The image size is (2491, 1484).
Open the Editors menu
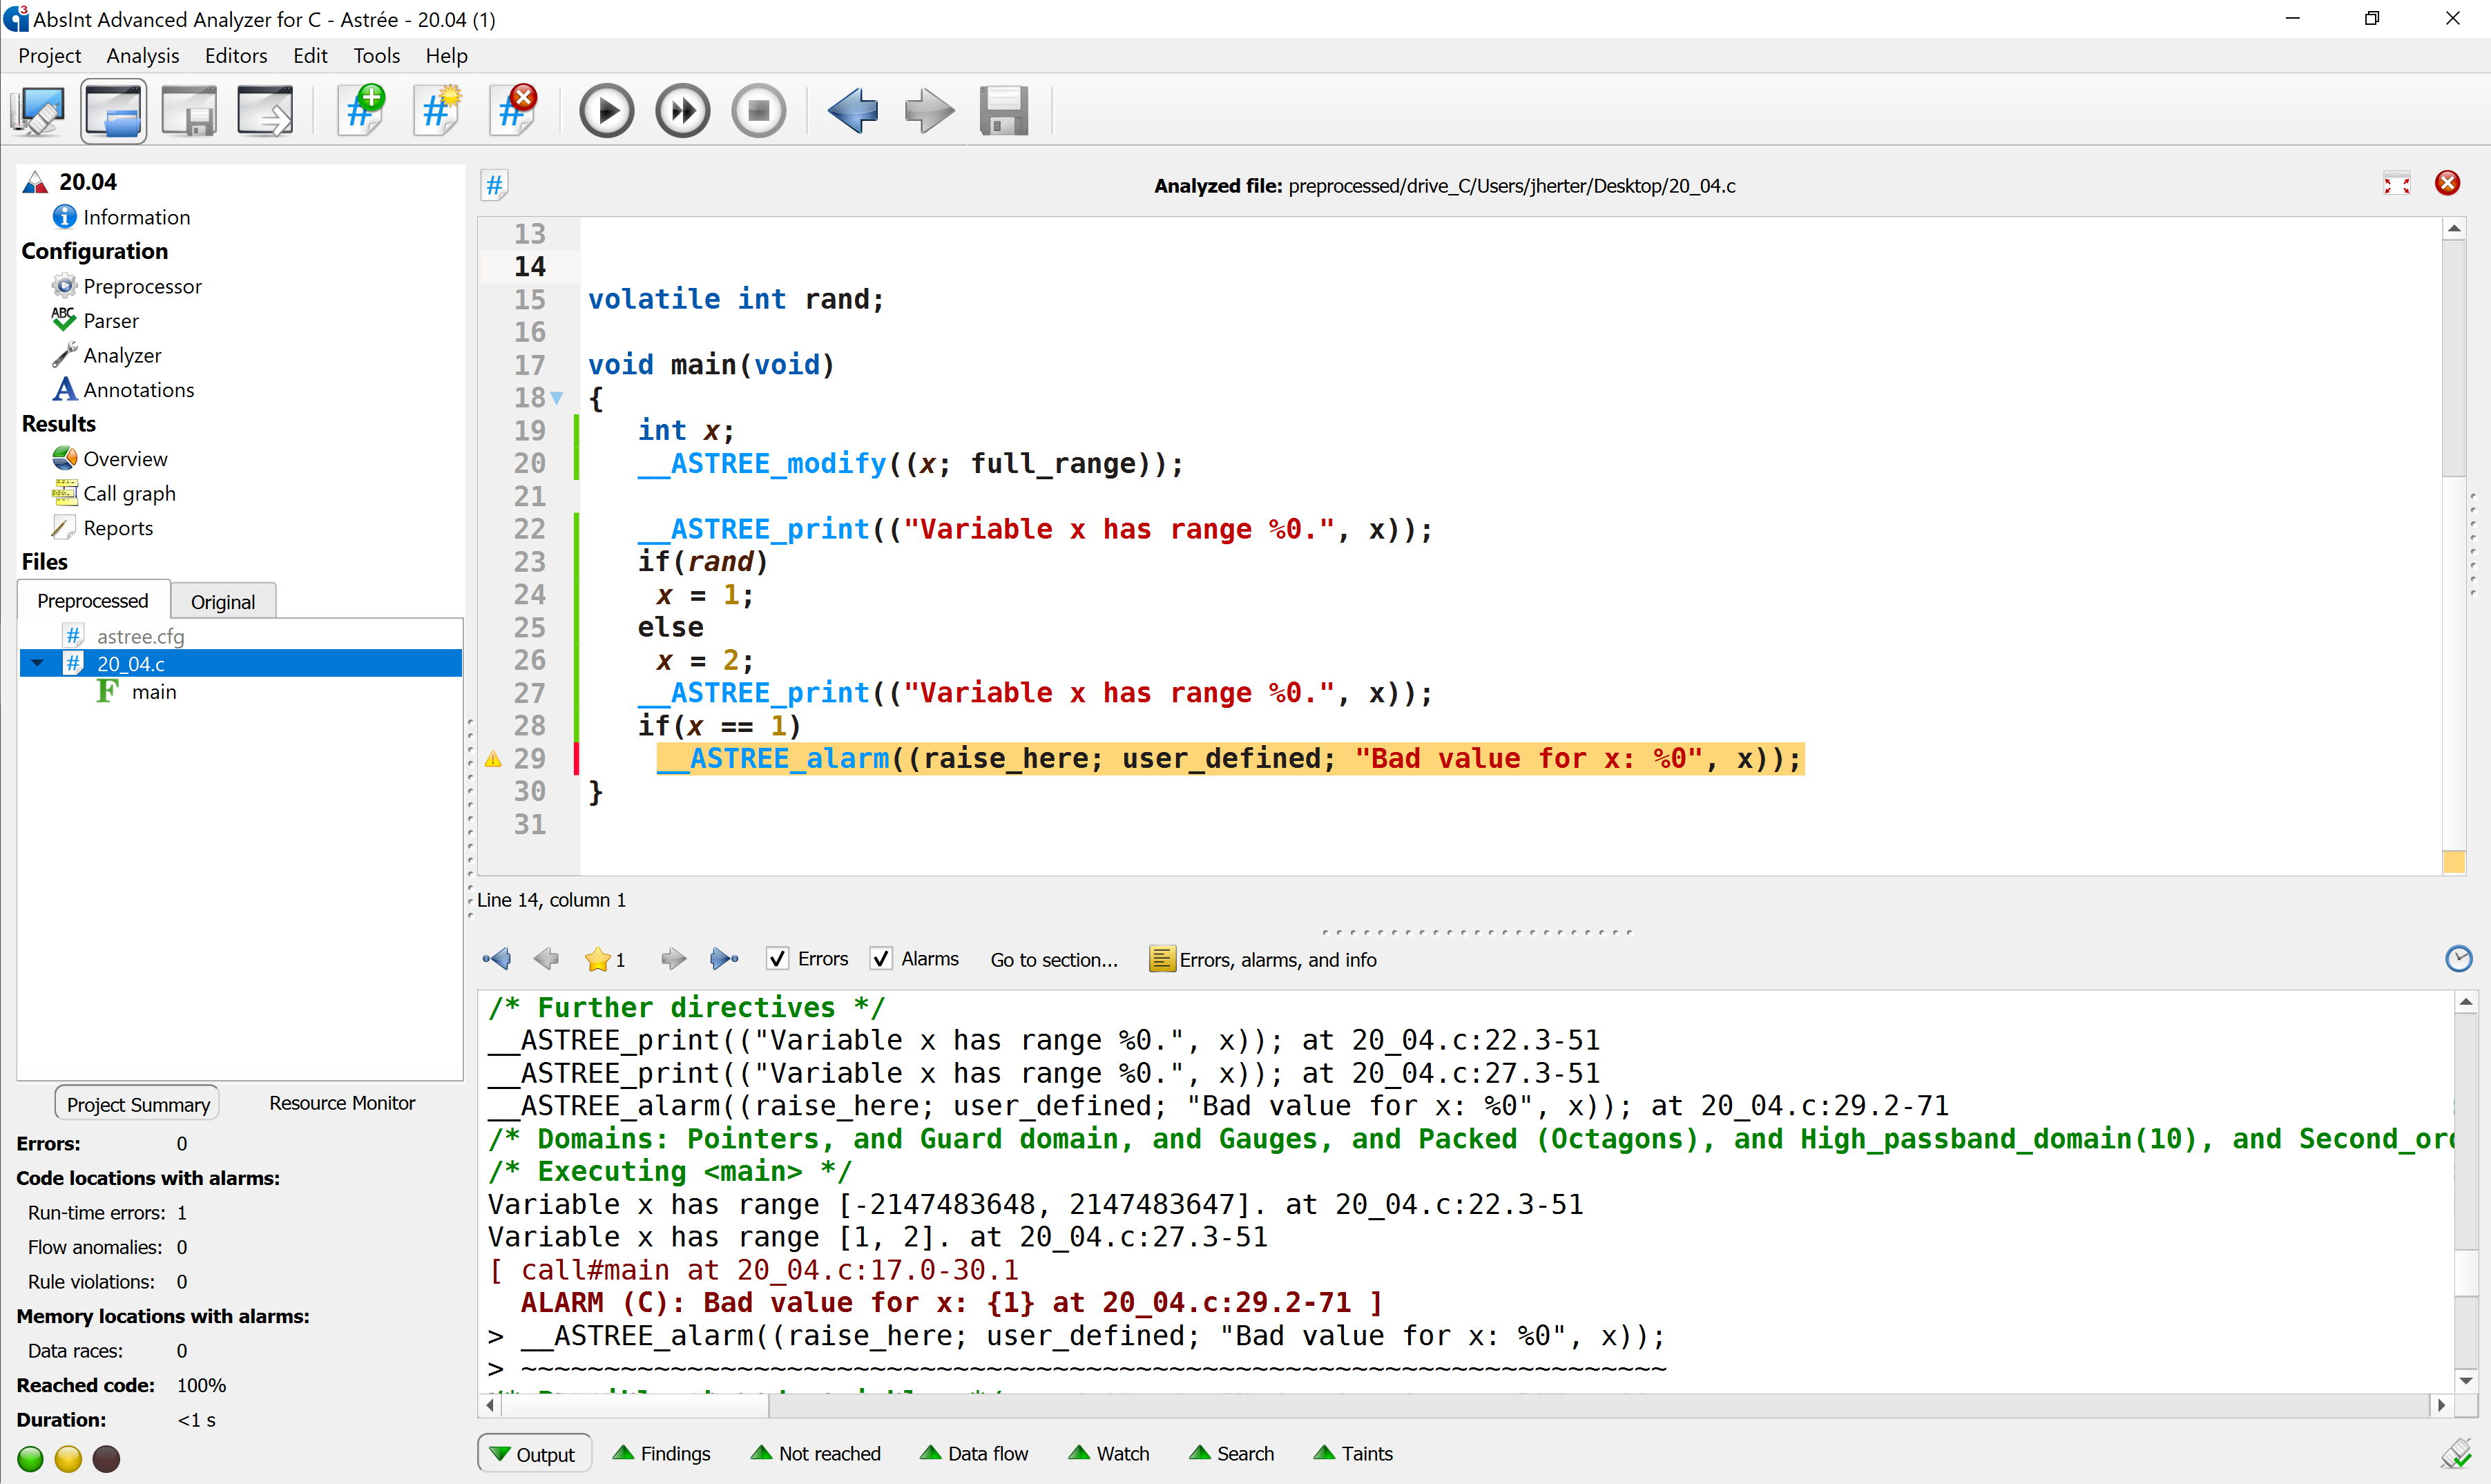click(236, 55)
